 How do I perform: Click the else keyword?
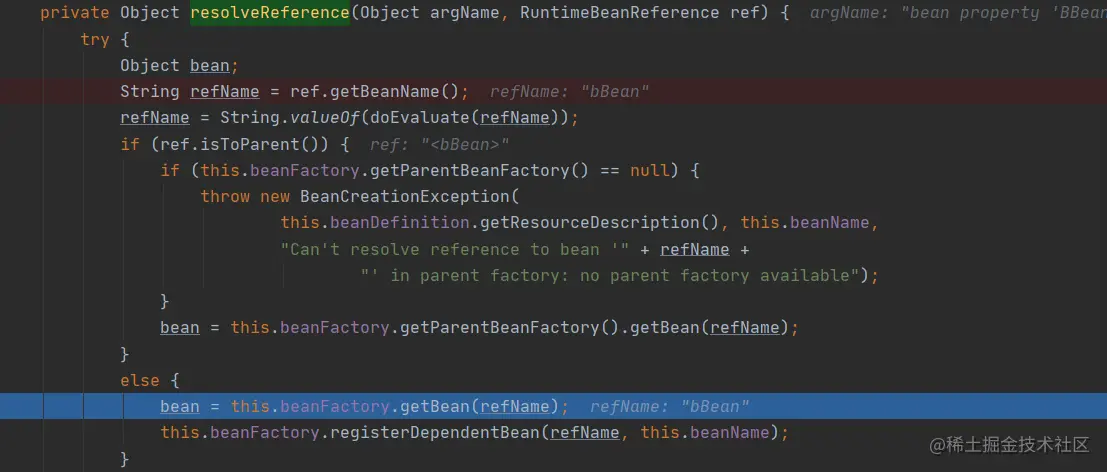coord(140,380)
